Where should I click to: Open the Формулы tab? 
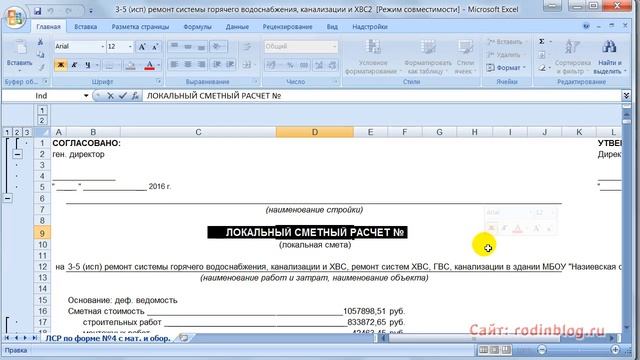coord(197,27)
